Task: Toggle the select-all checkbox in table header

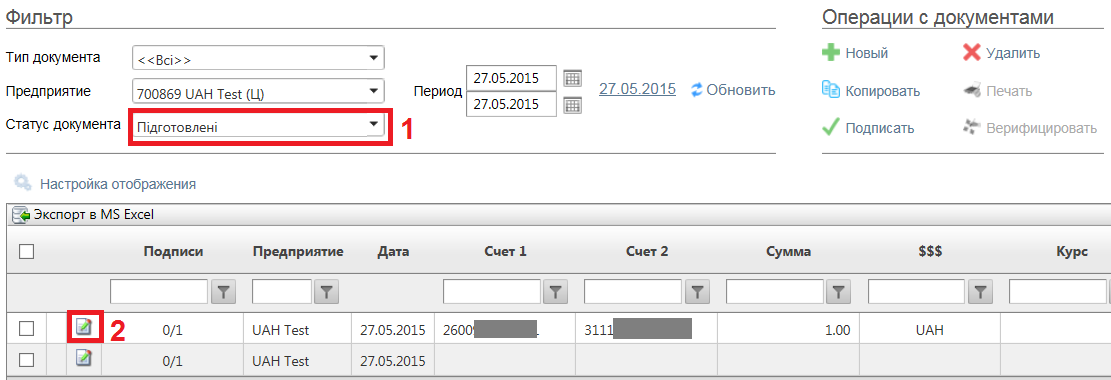Action: pos(27,251)
